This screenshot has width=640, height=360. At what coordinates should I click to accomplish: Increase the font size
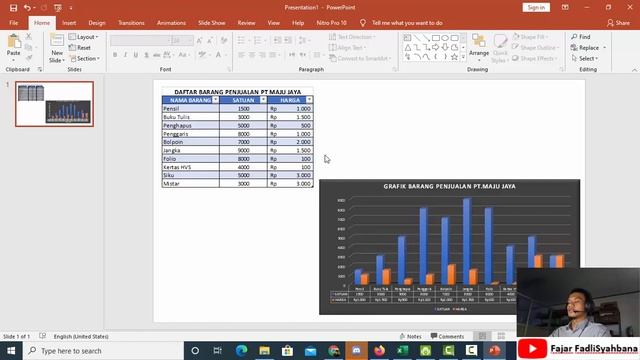coord(200,40)
